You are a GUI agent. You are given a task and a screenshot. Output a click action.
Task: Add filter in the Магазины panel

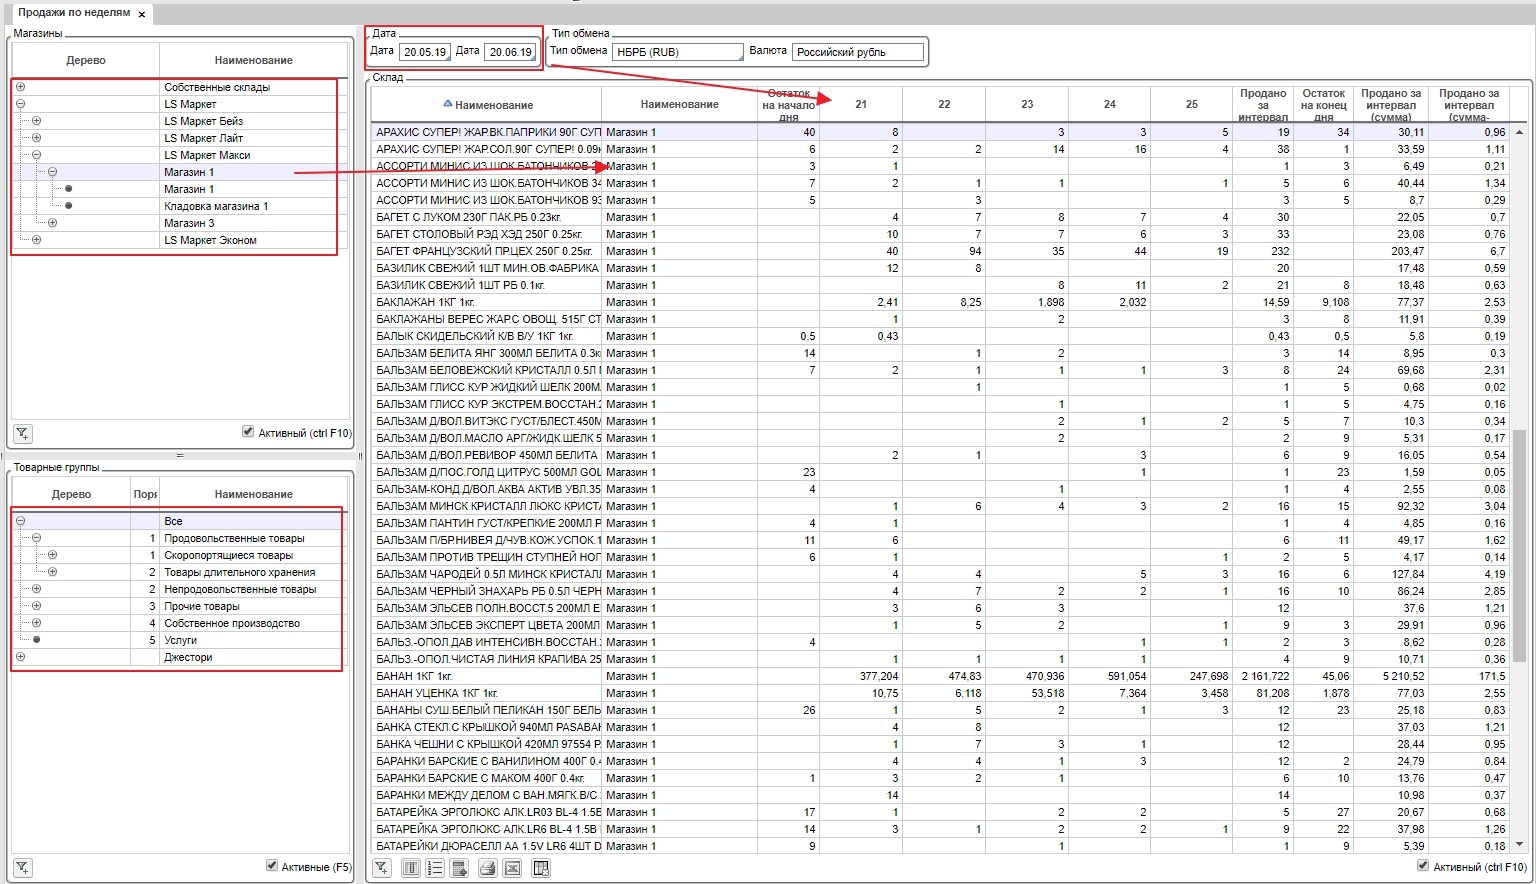click(22, 434)
